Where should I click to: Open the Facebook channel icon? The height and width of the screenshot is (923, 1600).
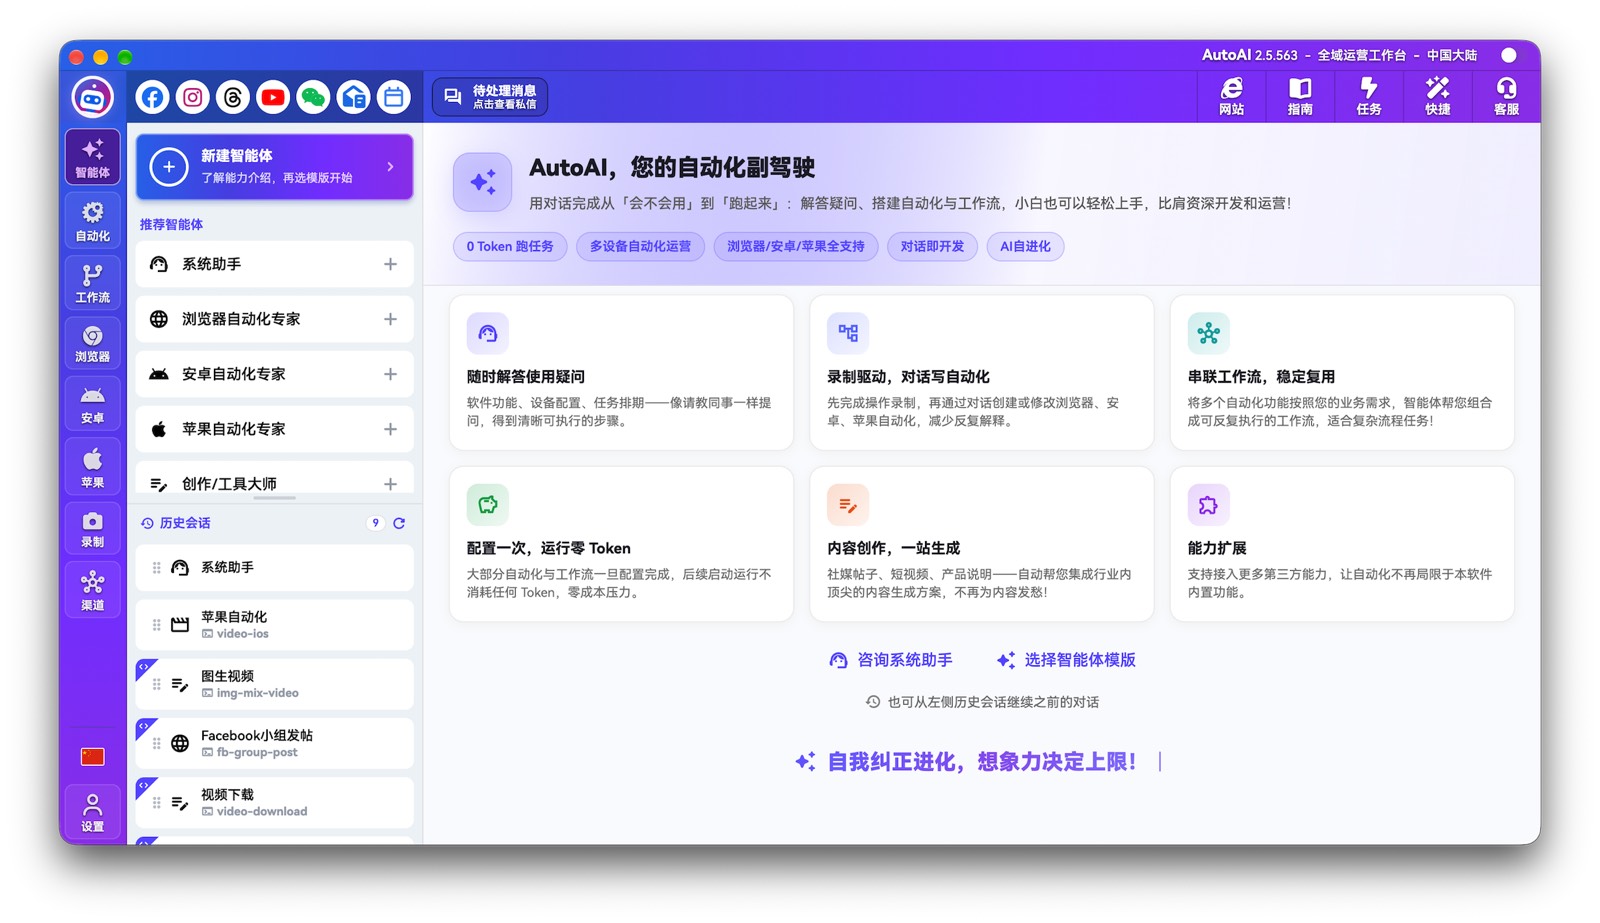coord(152,97)
